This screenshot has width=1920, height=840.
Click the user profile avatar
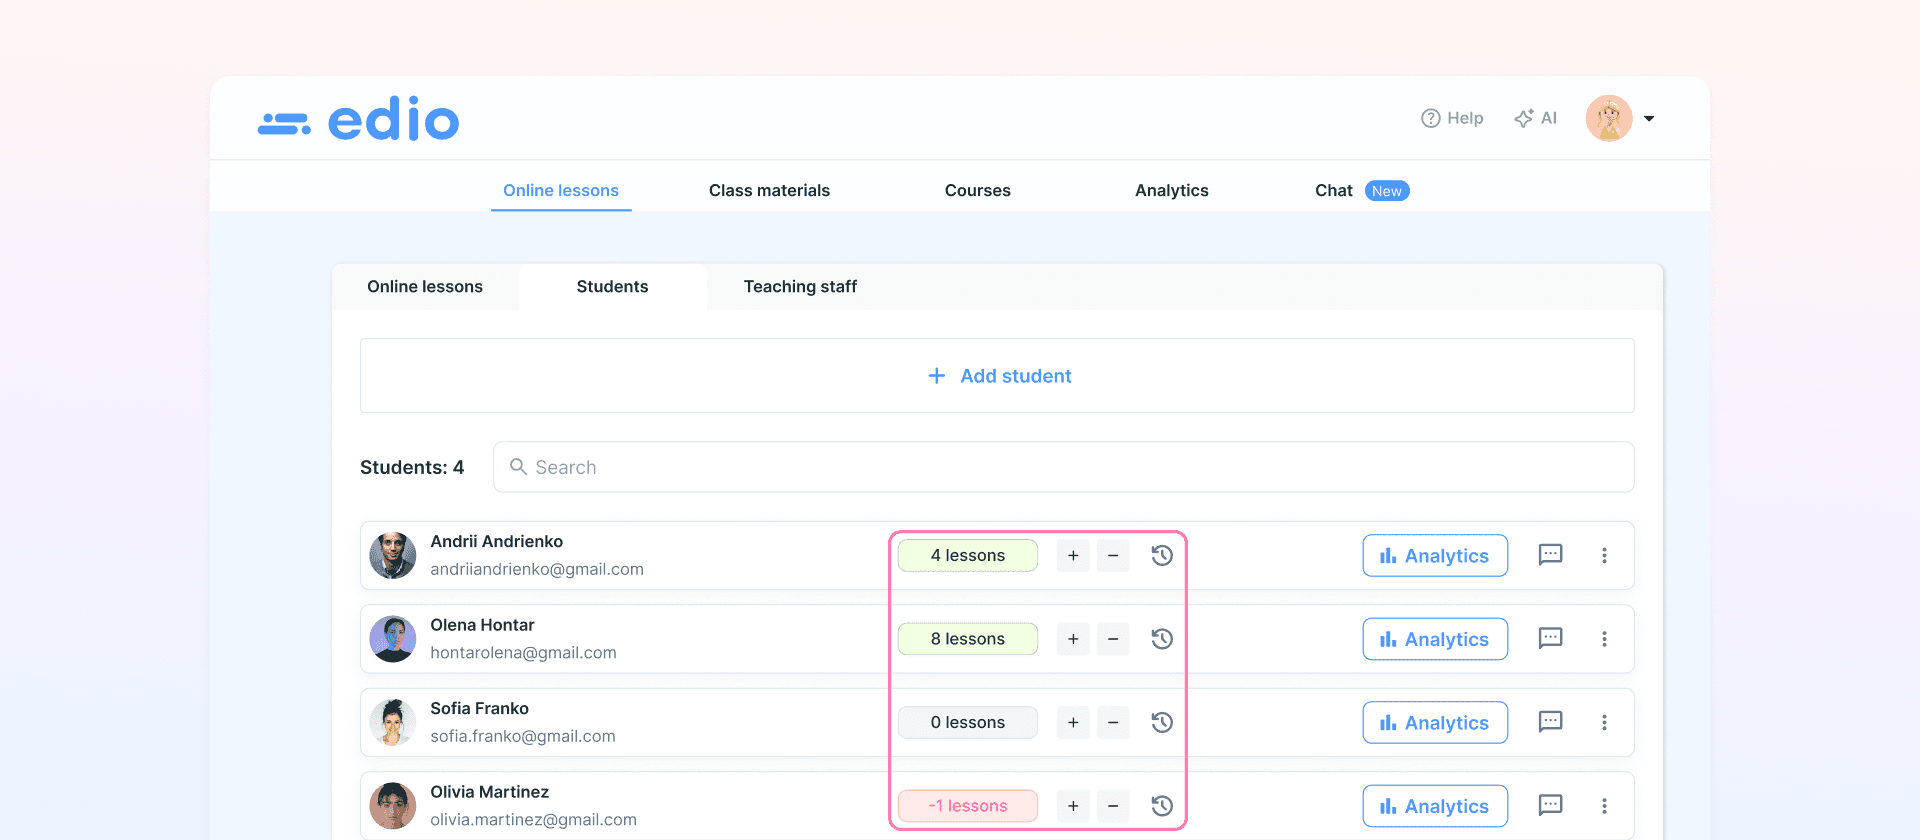tap(1609, 118)
